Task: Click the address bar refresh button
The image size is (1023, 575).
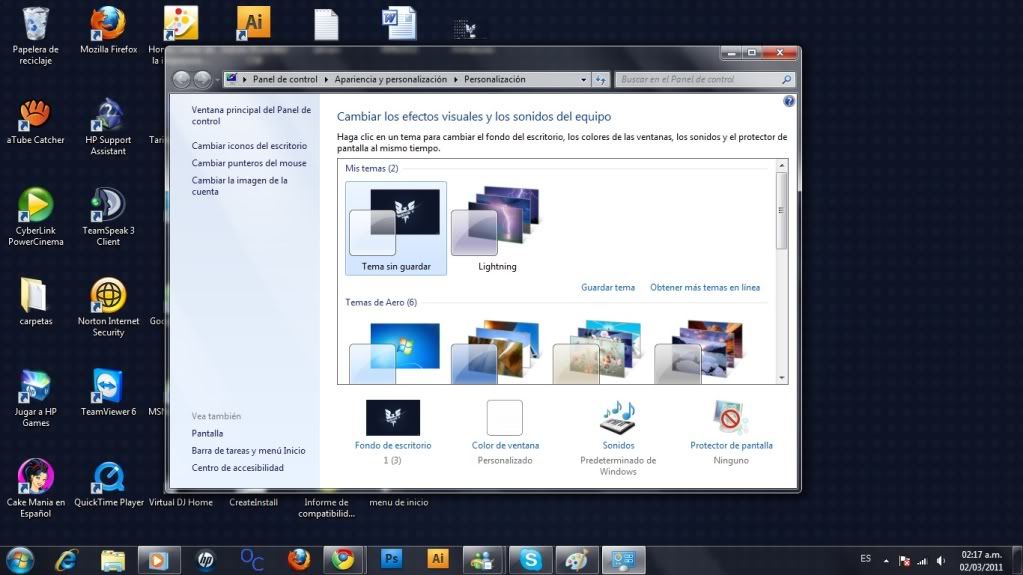Action: tap(600, 80)
